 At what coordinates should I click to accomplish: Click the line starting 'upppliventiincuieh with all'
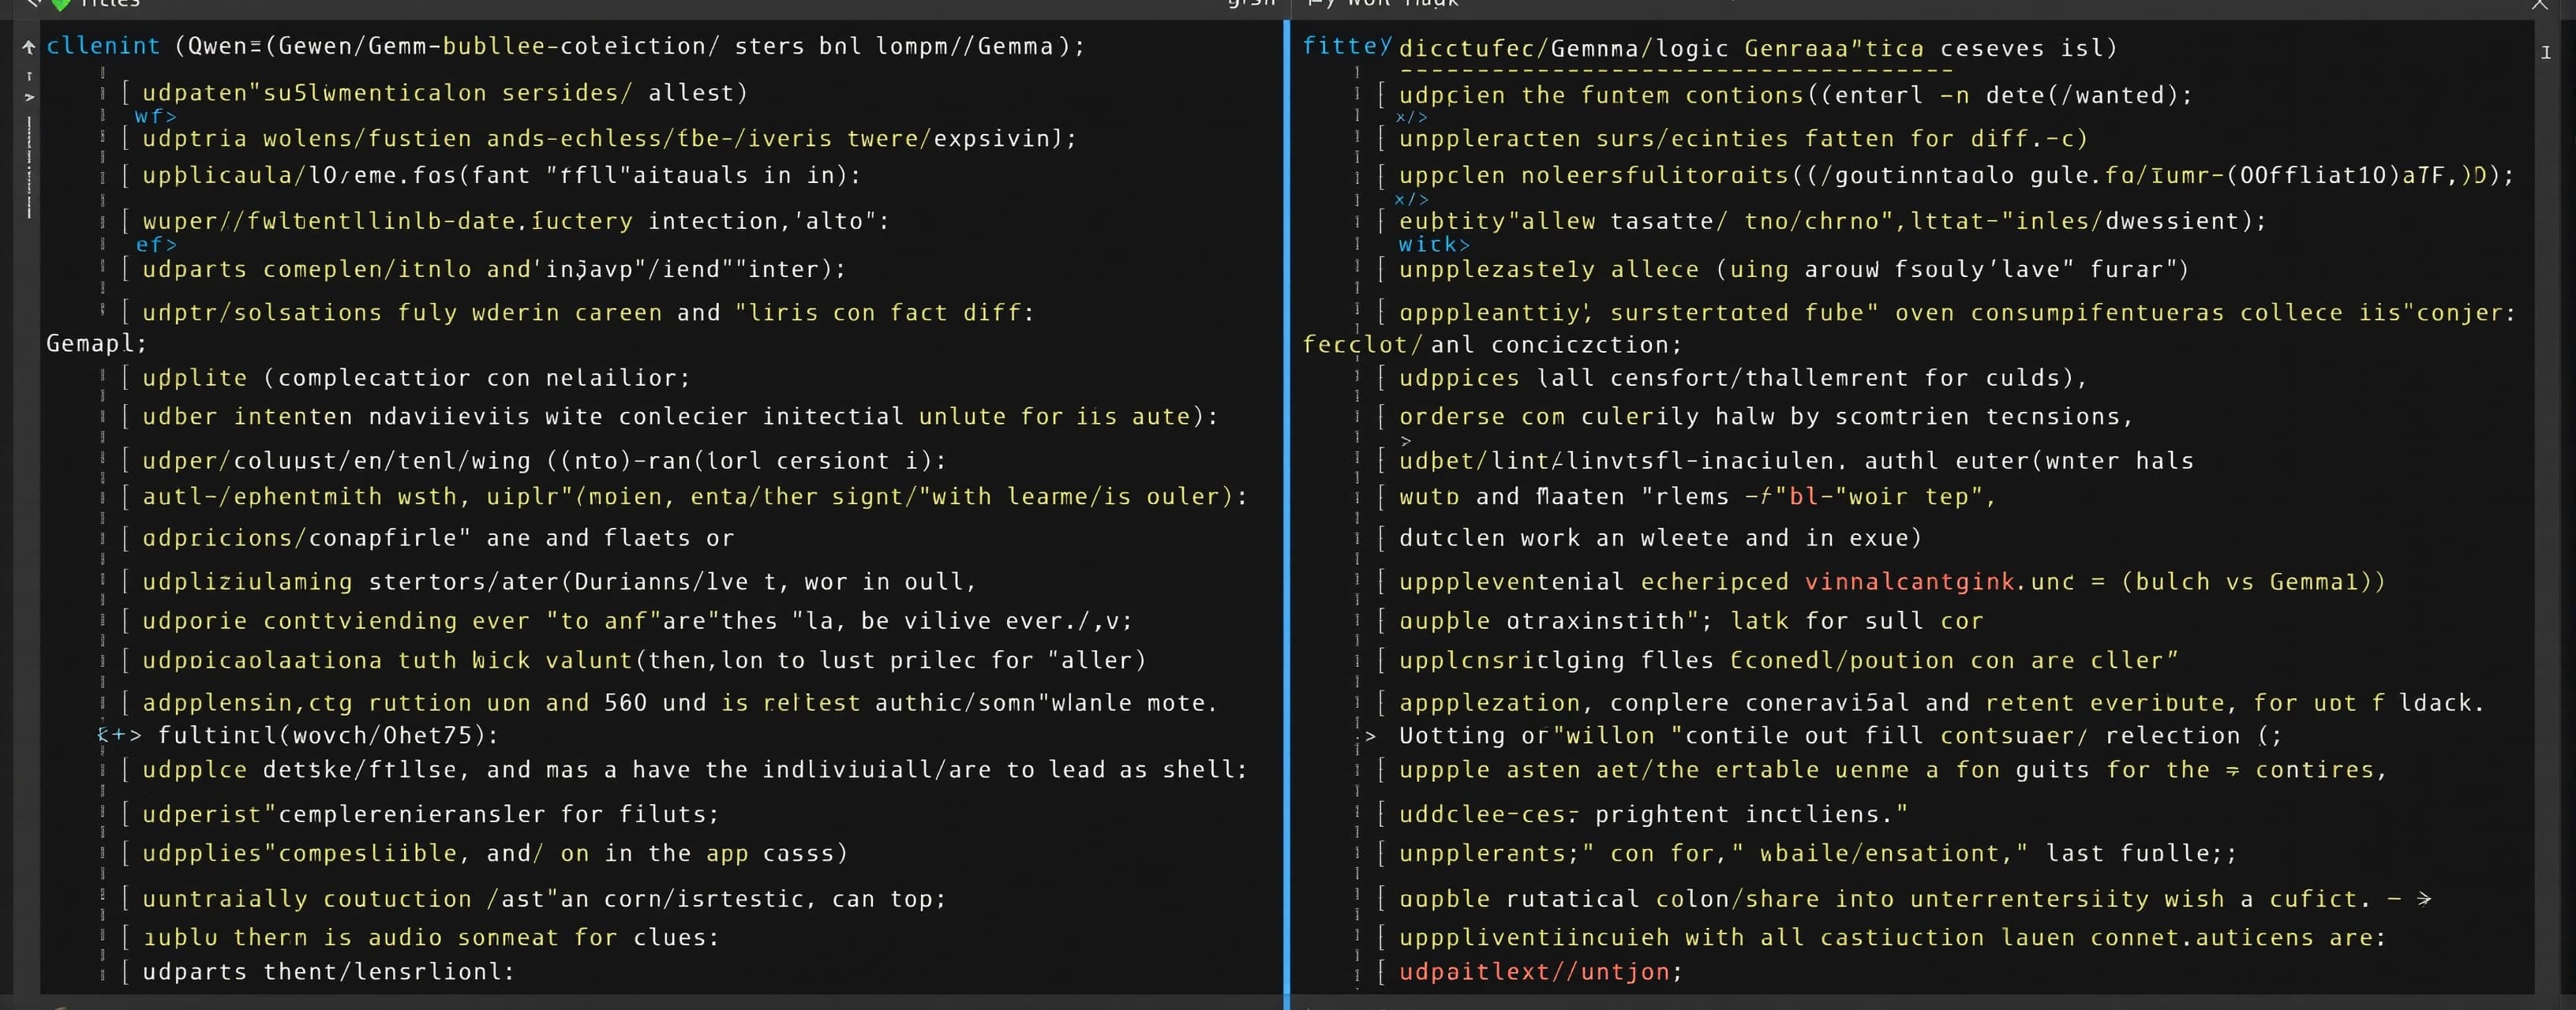point(1893,937)
